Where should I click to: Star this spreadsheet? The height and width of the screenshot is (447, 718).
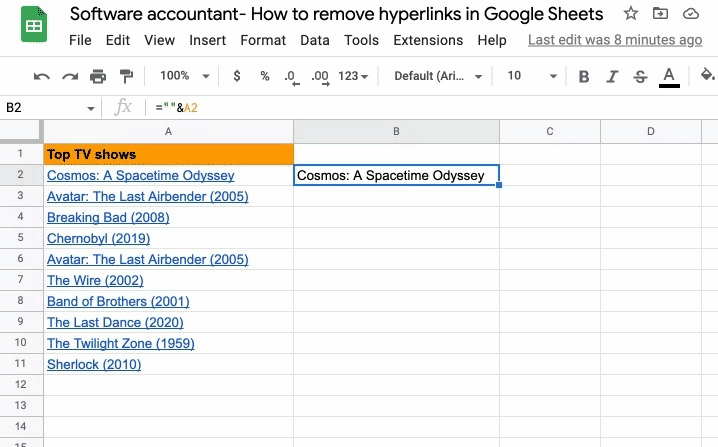pos(631,14)
